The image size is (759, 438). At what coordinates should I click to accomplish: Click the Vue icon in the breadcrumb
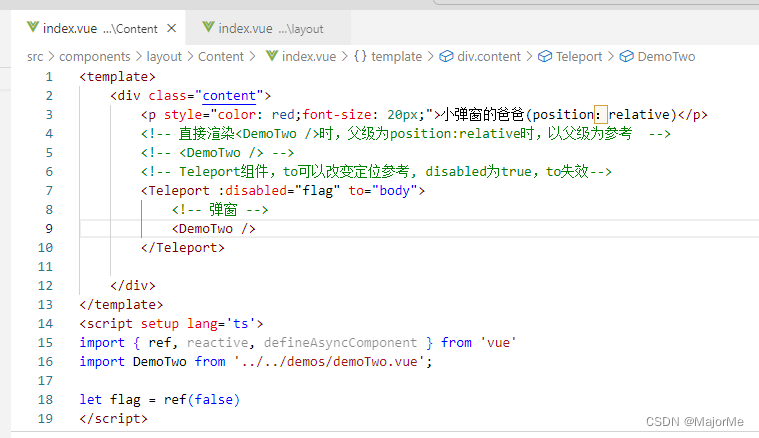(x=272, y=56)
